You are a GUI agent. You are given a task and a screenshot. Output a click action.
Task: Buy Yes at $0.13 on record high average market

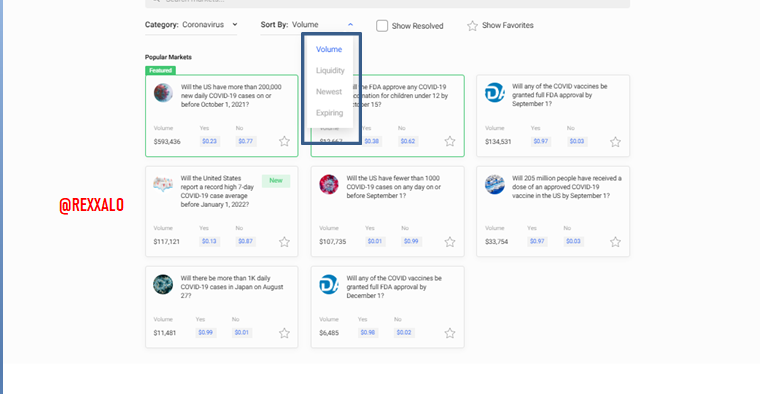[x=209, y=241]
